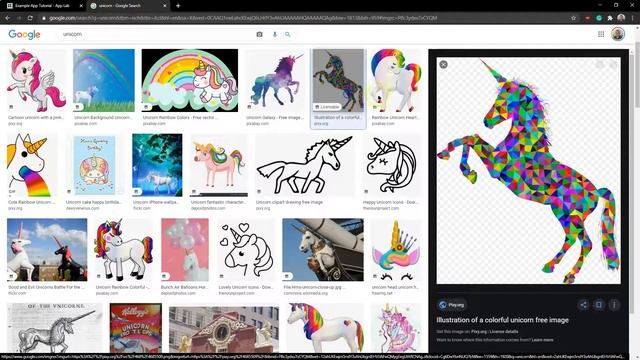Click the Learn more link
Viewport: 640px width, 360px height.
(542, 340)
